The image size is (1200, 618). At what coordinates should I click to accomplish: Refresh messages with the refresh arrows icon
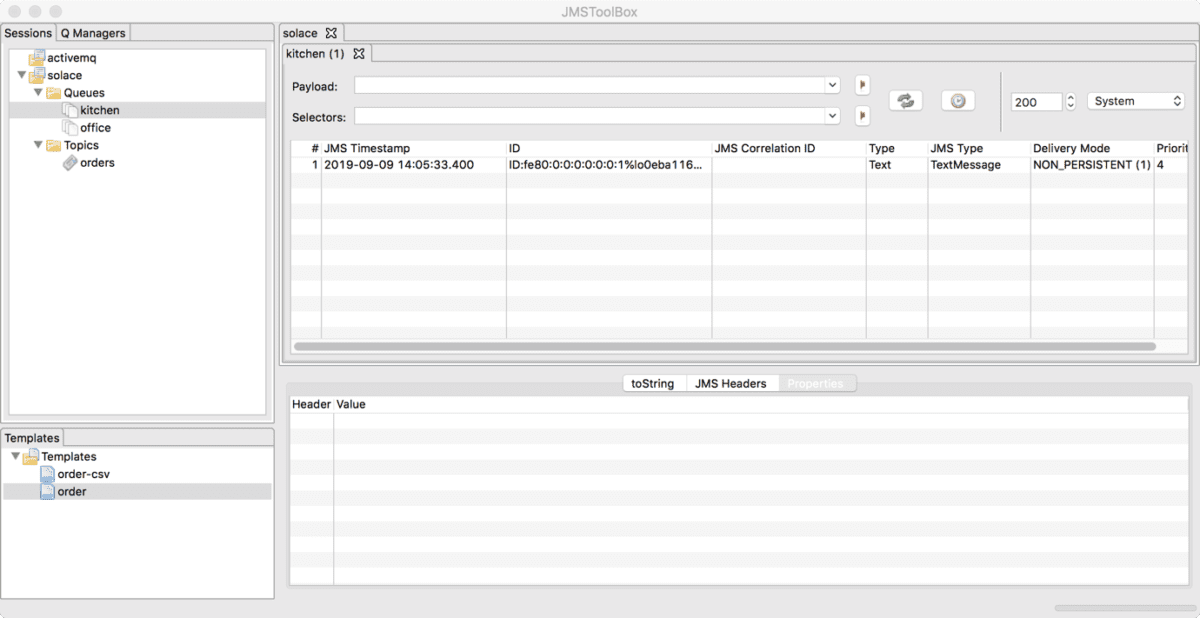[906, 100]
